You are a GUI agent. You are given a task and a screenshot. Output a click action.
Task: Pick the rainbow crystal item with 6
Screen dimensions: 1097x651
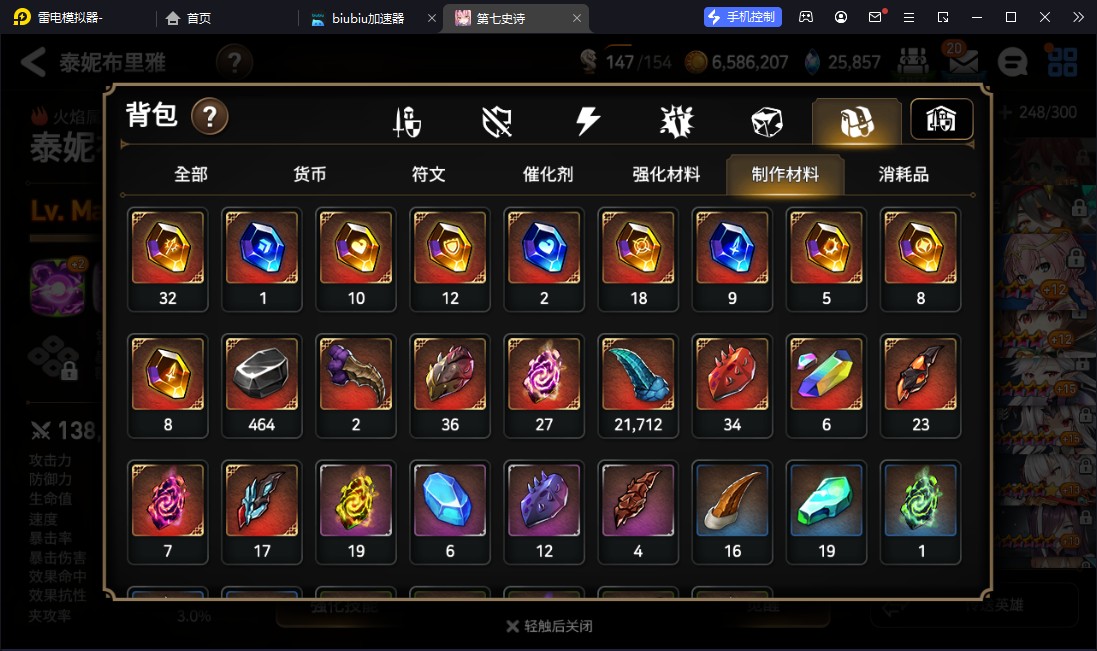826,386
